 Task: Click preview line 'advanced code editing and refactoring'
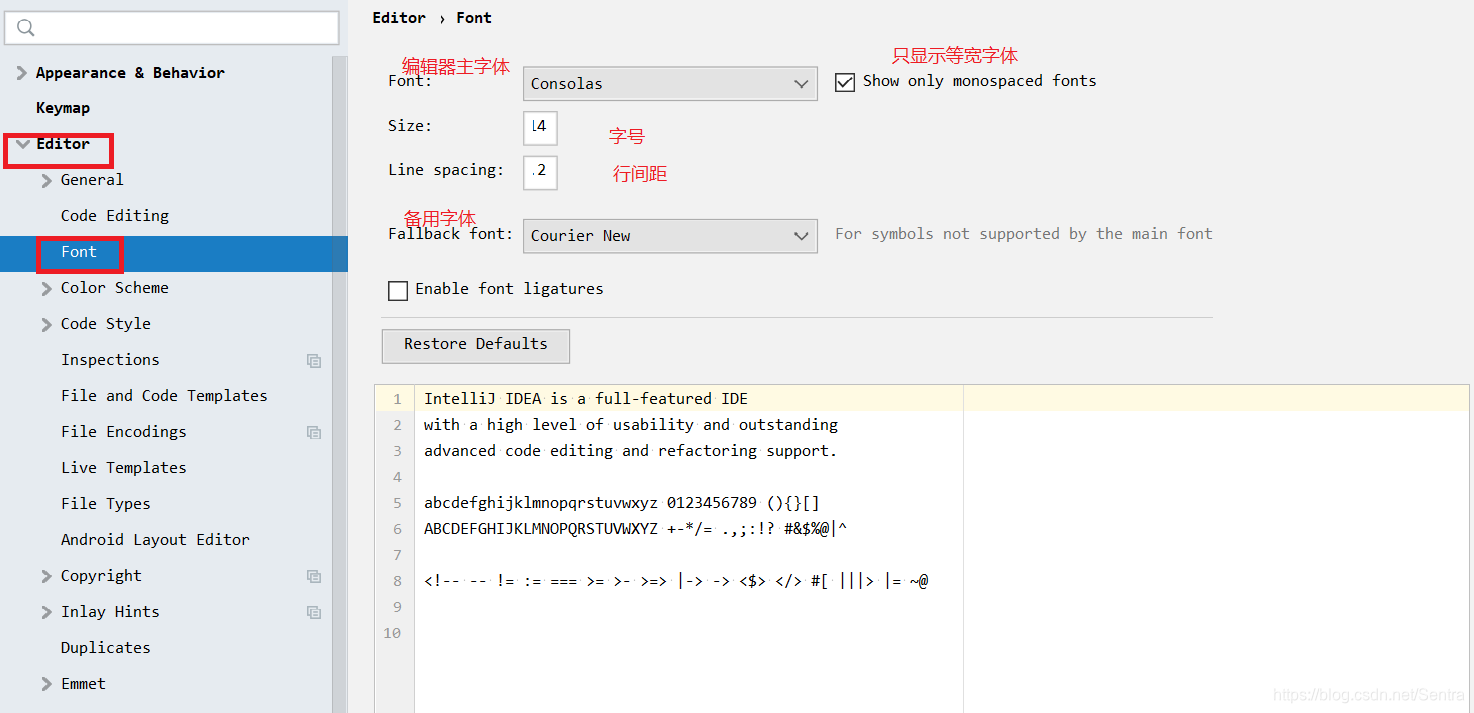pos(631,451)
